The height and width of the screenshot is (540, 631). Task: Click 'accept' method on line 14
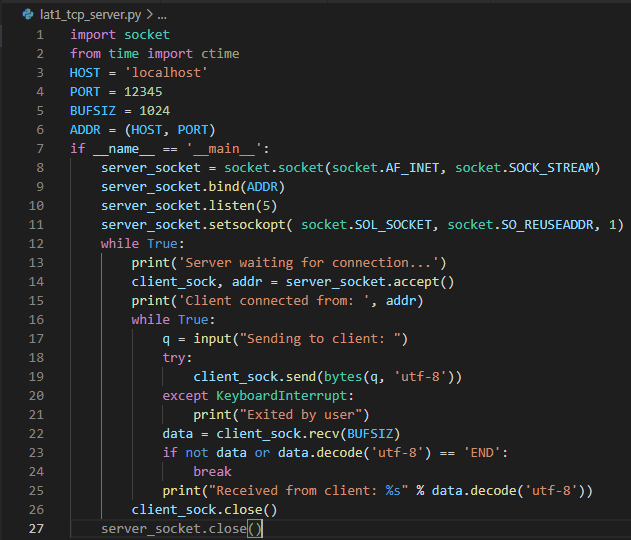pos(416,282)
